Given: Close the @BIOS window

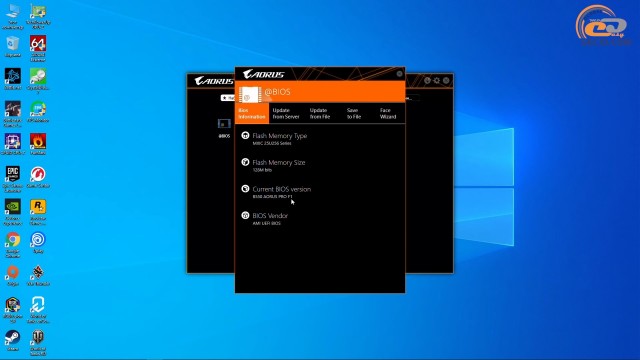Looking at the screenshot, I should click(399, 74).
